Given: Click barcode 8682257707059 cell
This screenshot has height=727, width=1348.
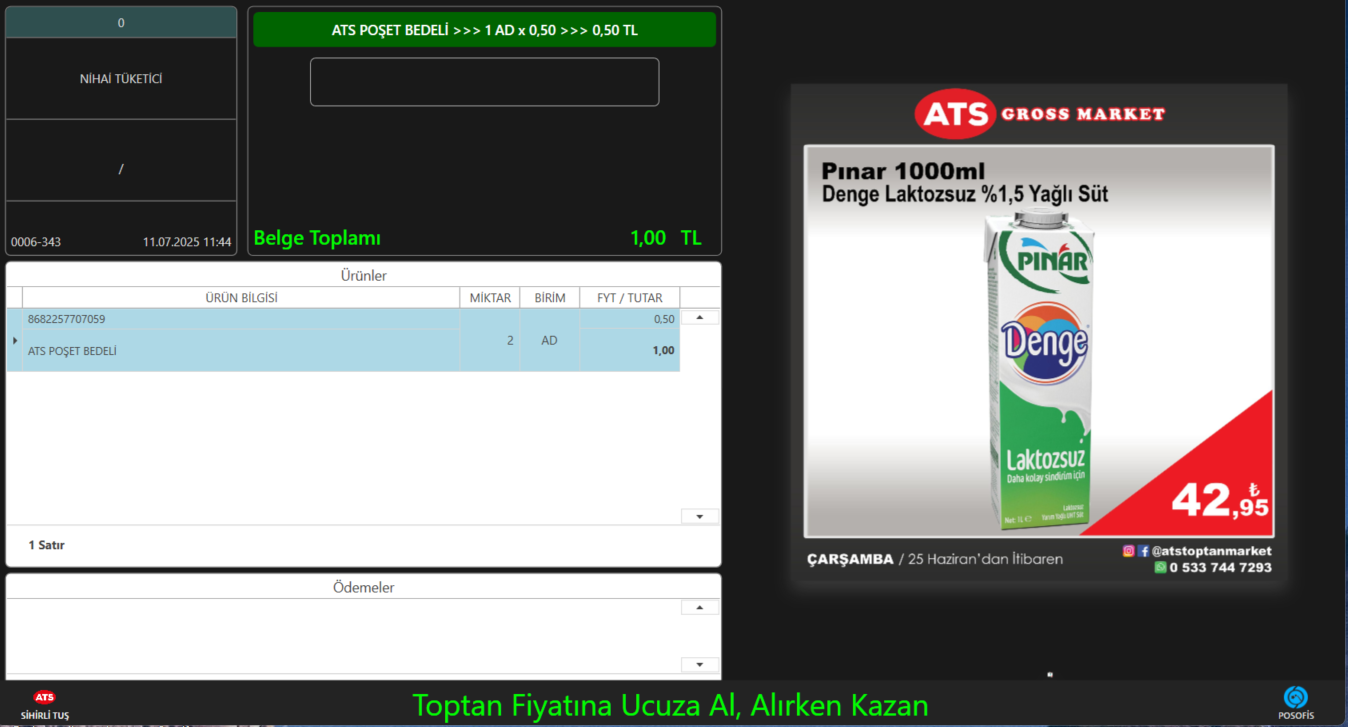Looking at the screenshot, I should (x=241, y=319).
